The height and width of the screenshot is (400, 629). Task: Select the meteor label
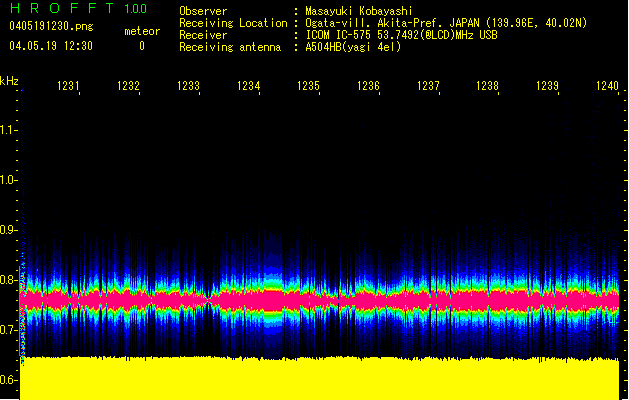141,31
